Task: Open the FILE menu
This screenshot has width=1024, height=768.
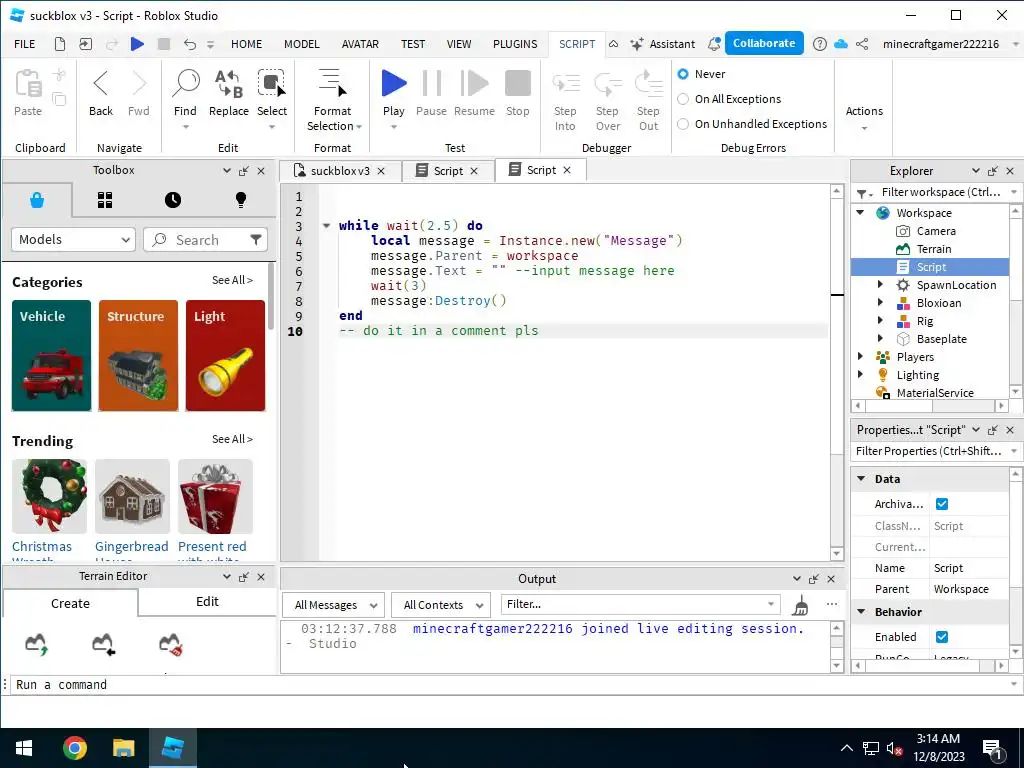Action: pyautogui.click(x=25, y=44)
